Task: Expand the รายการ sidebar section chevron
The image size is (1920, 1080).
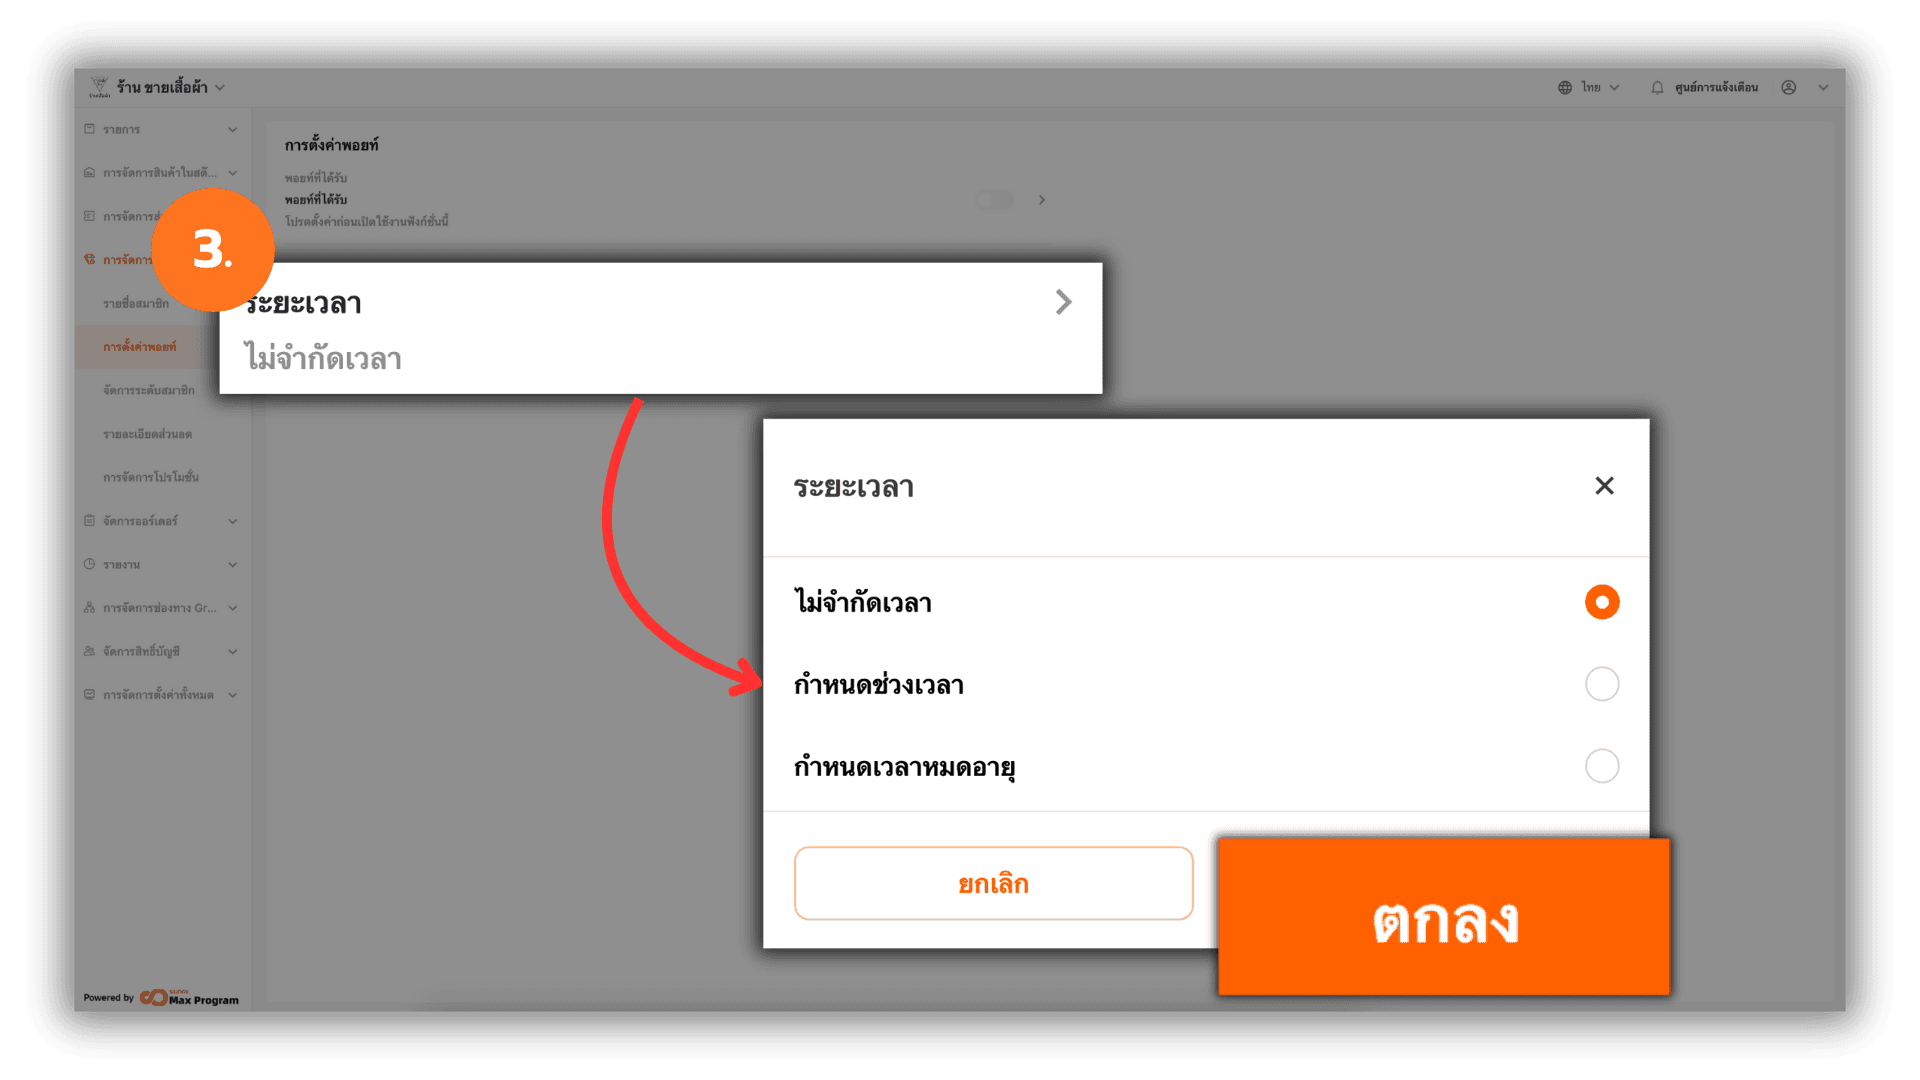Action: tap(233, 130)
